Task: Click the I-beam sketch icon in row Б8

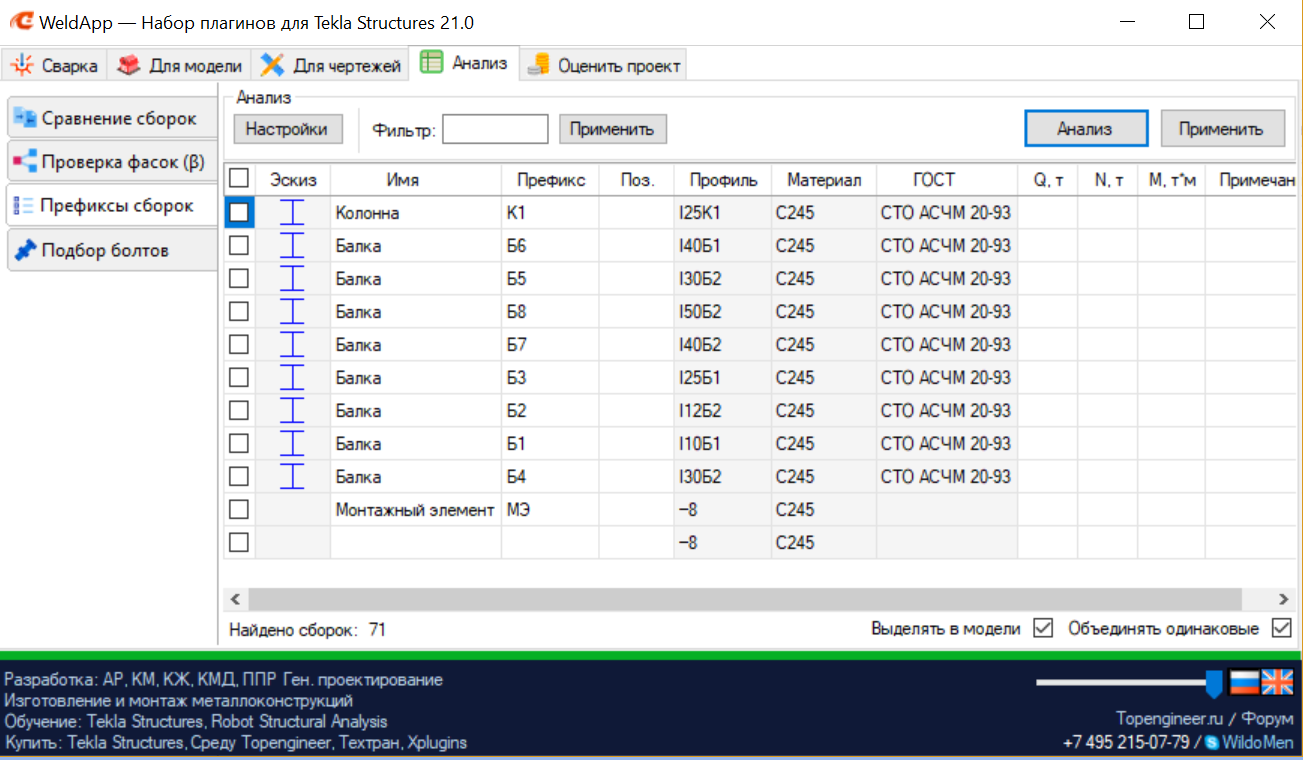Action: point(291,312)
